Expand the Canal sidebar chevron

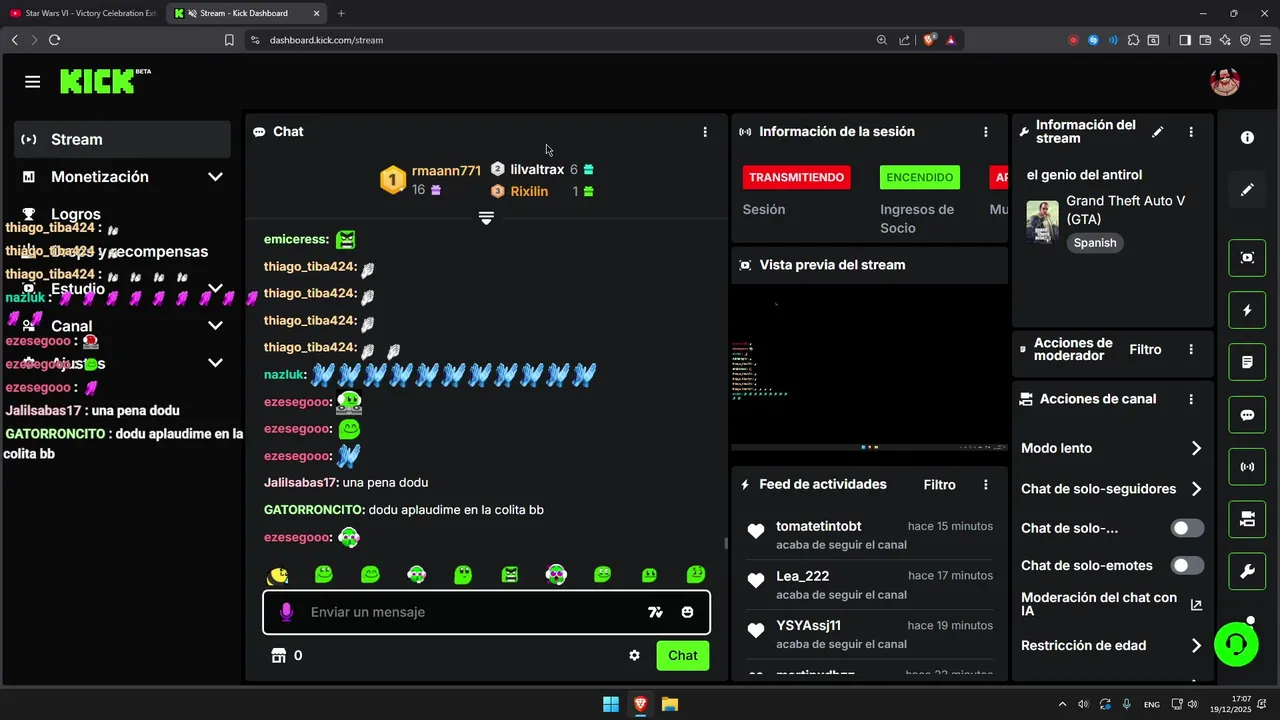tap(215, 326)
